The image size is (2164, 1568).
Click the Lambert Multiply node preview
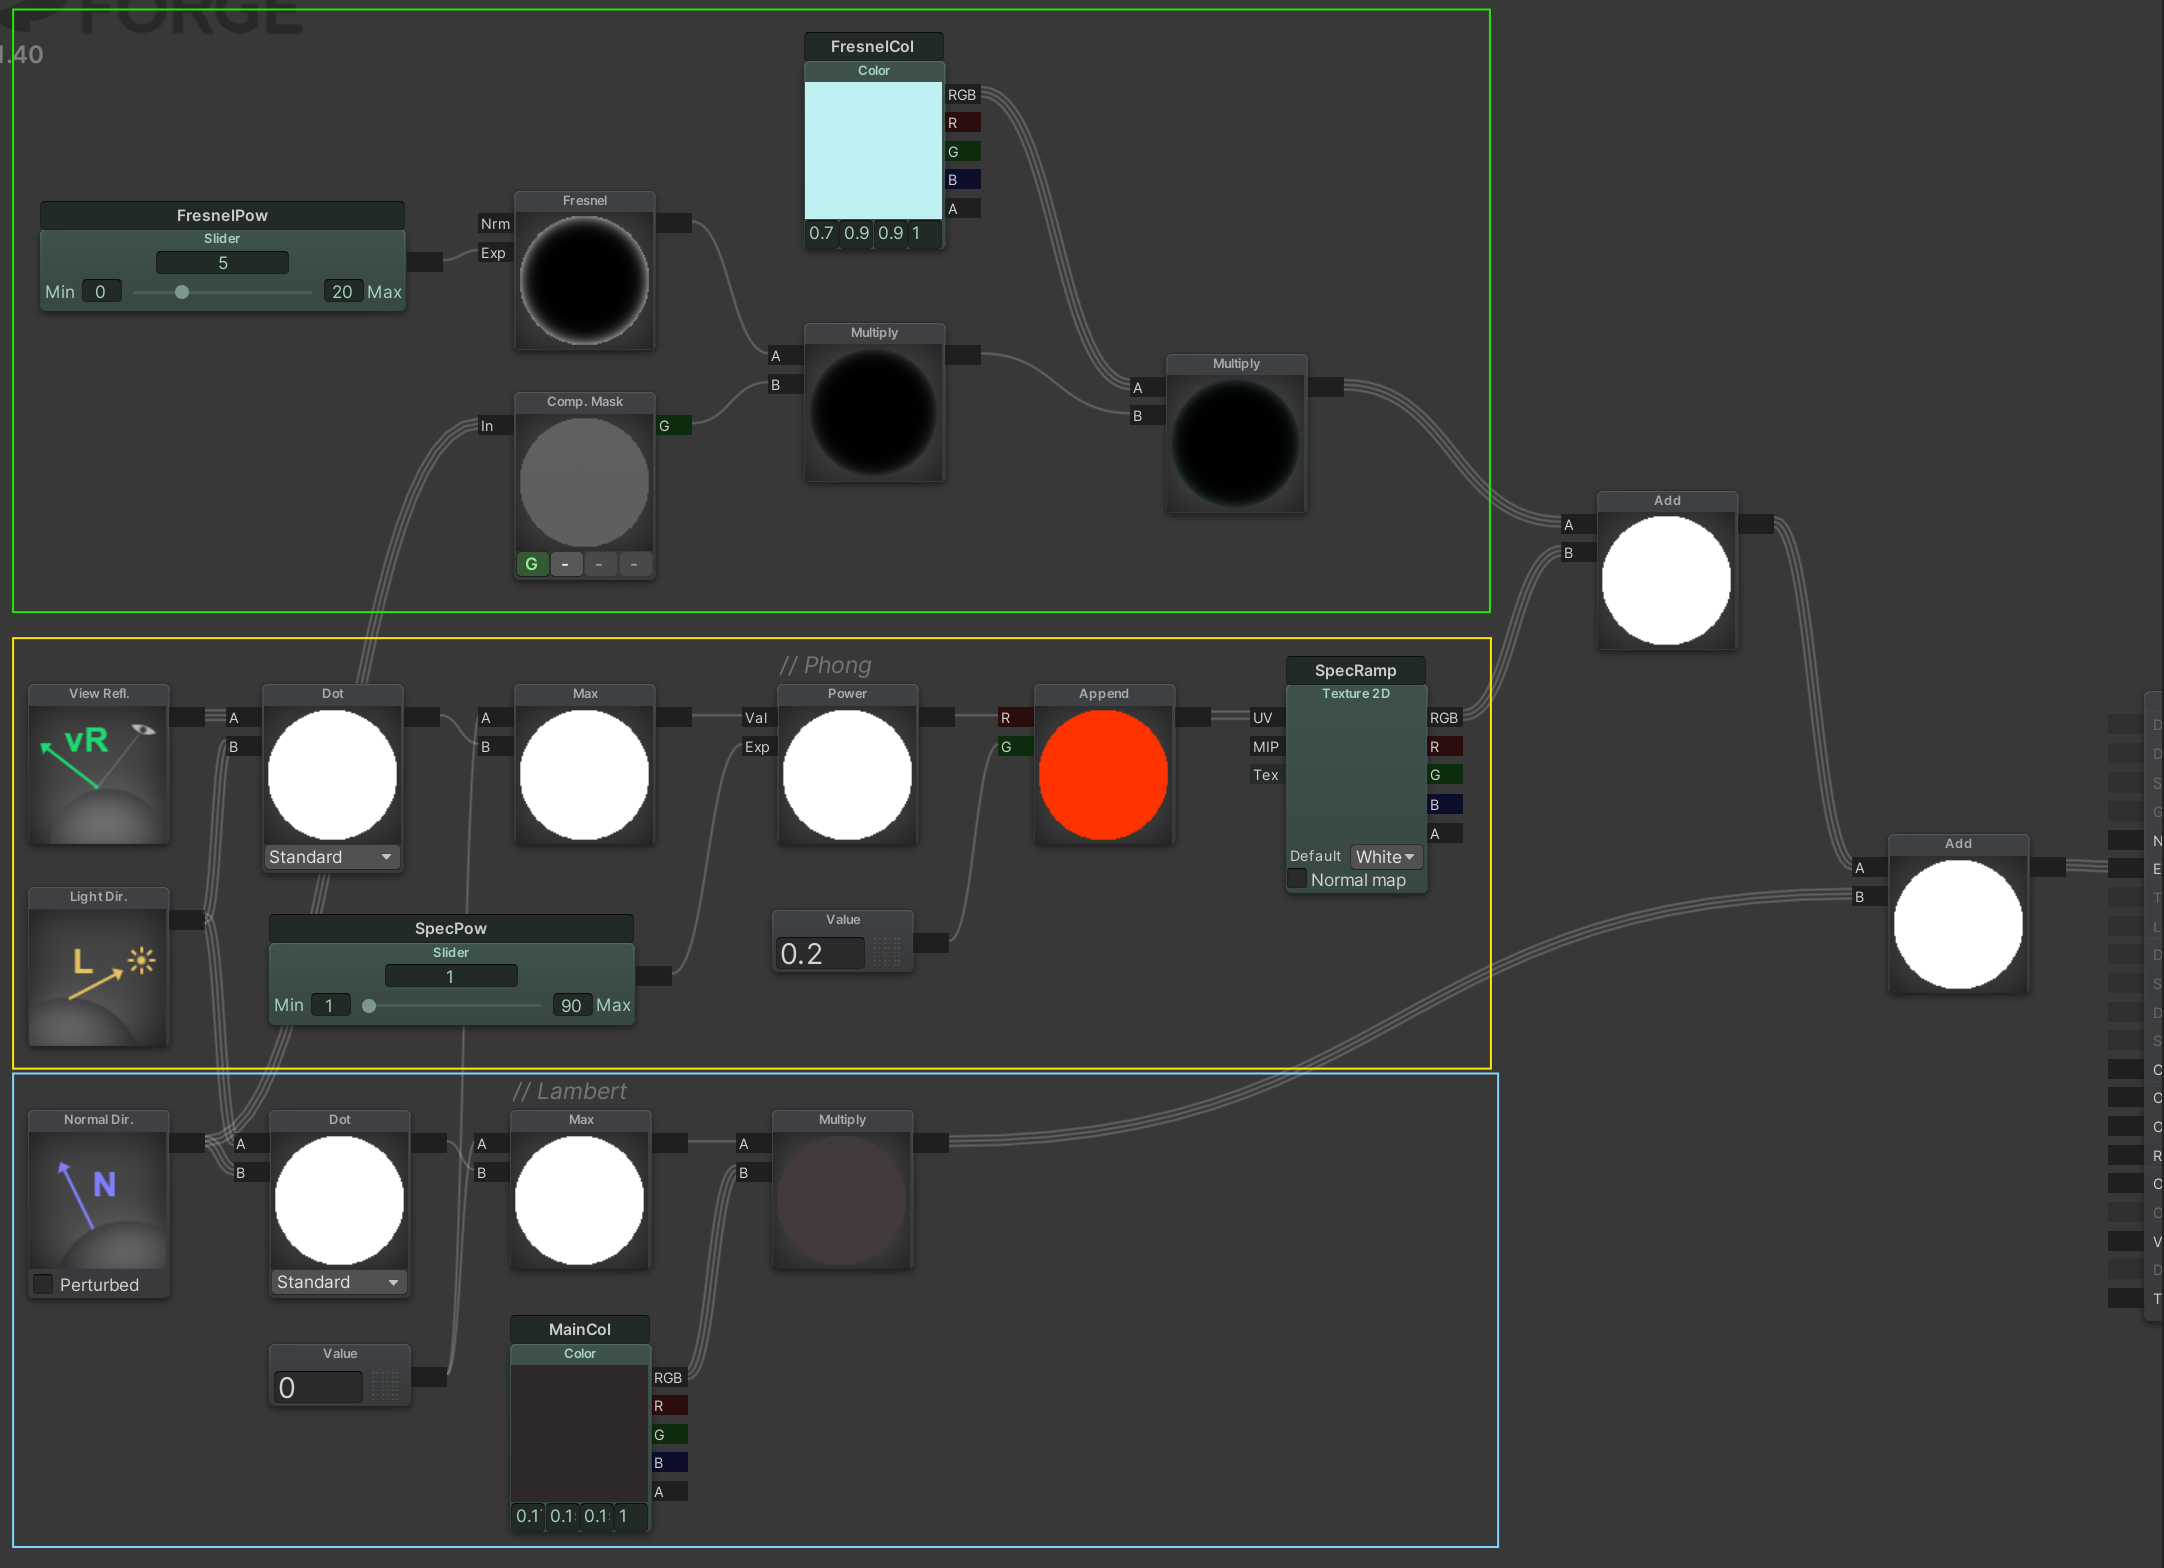841,1200
